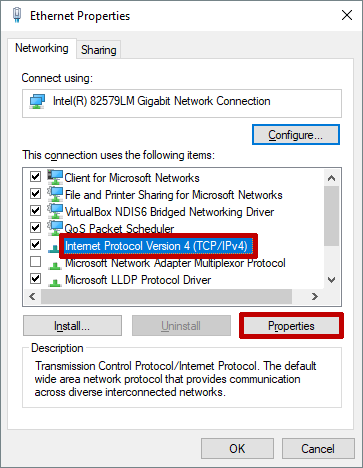
Task: Select the QoS Packet Scheduler icon
Action: click(55, 227)
